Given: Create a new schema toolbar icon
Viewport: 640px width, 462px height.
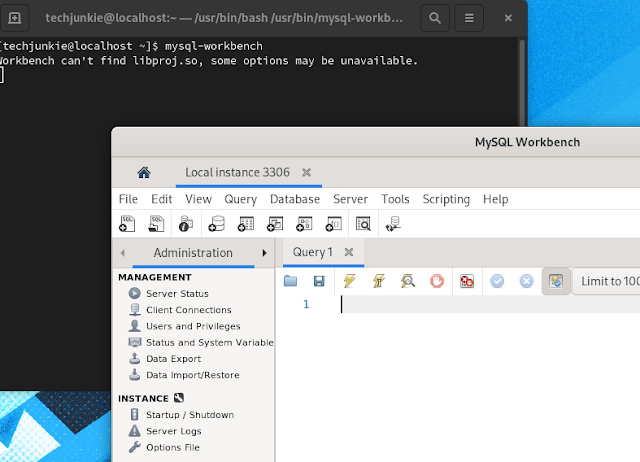Looking at the screenshot, I should [x=217, y=224].
